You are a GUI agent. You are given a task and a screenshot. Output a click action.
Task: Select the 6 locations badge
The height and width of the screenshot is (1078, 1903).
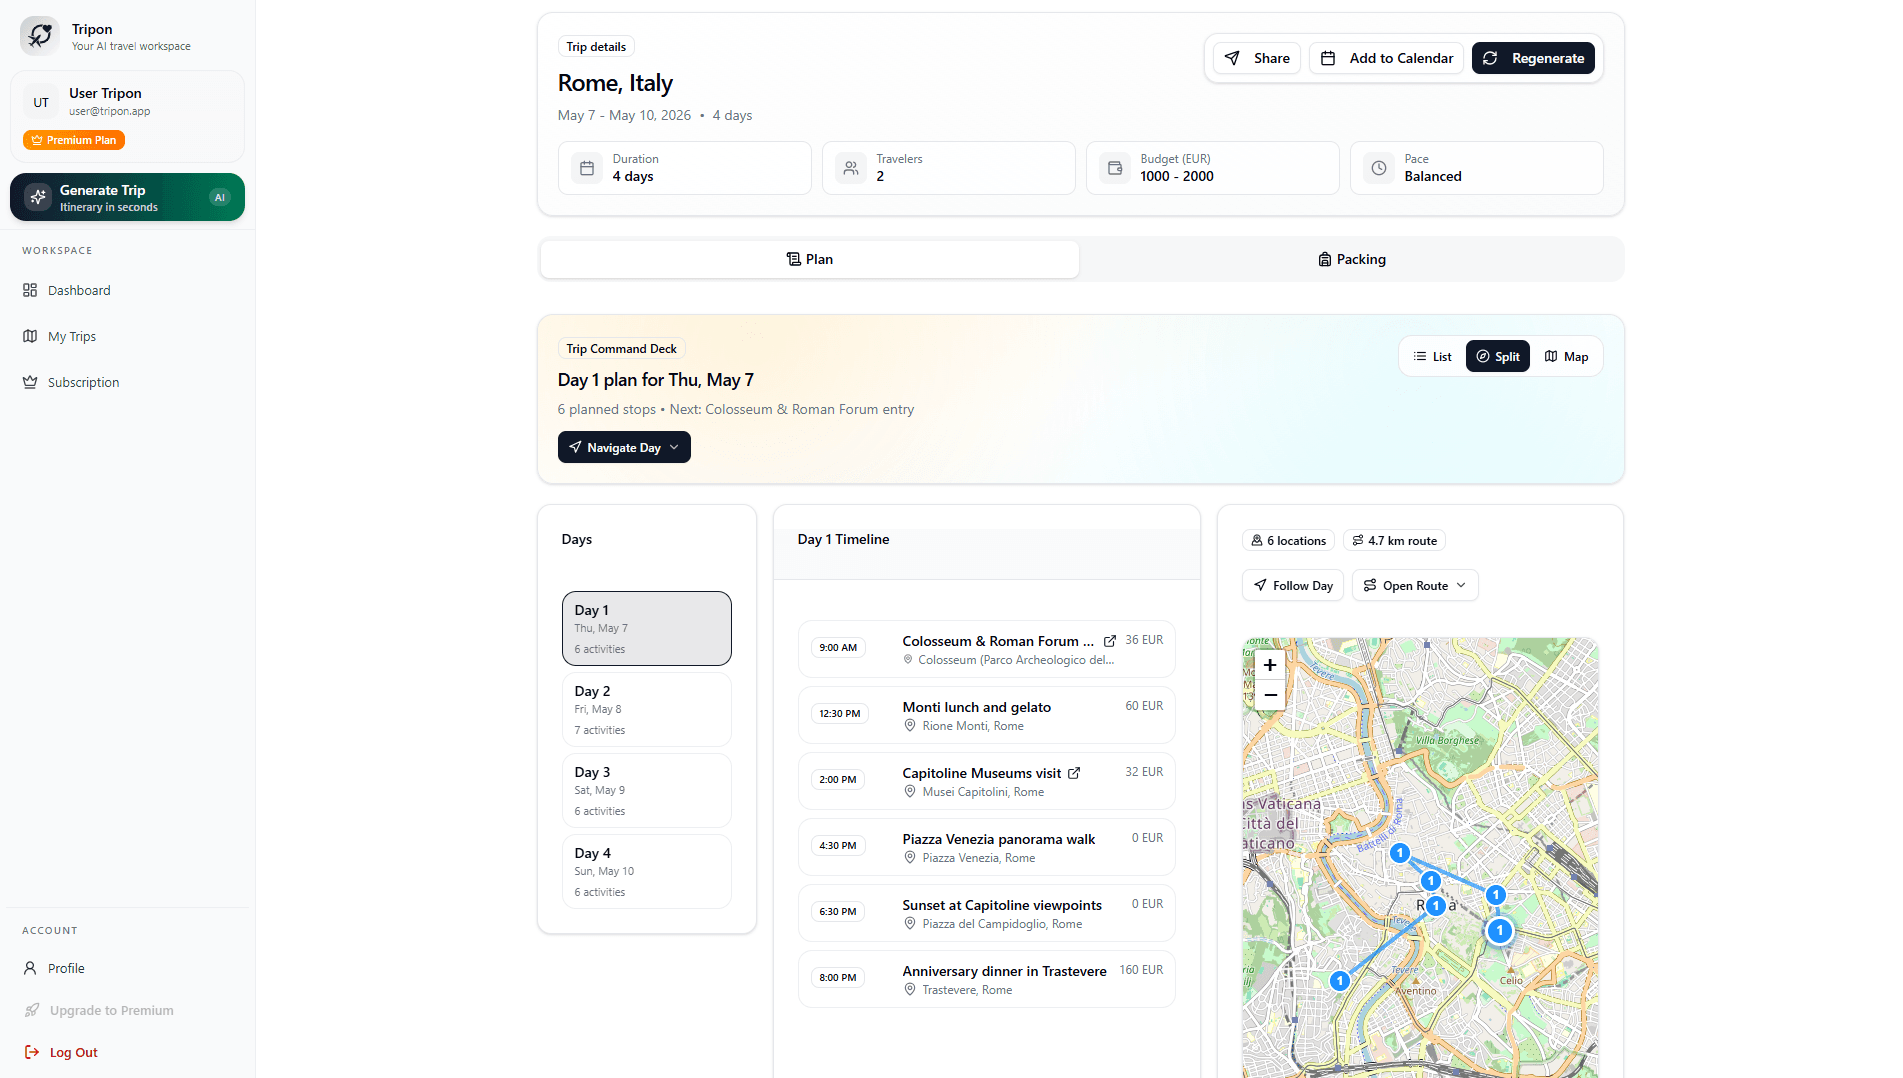[x=1288, y=540]
